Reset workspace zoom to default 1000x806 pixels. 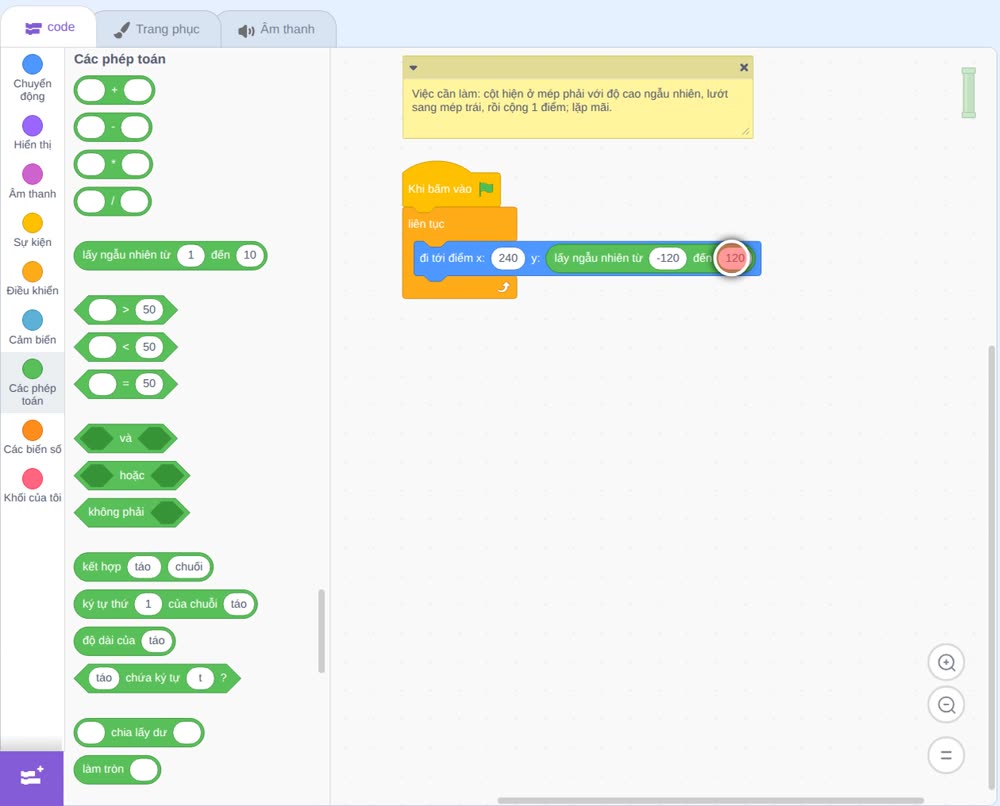pyautogui.click(x=946, y=755)
